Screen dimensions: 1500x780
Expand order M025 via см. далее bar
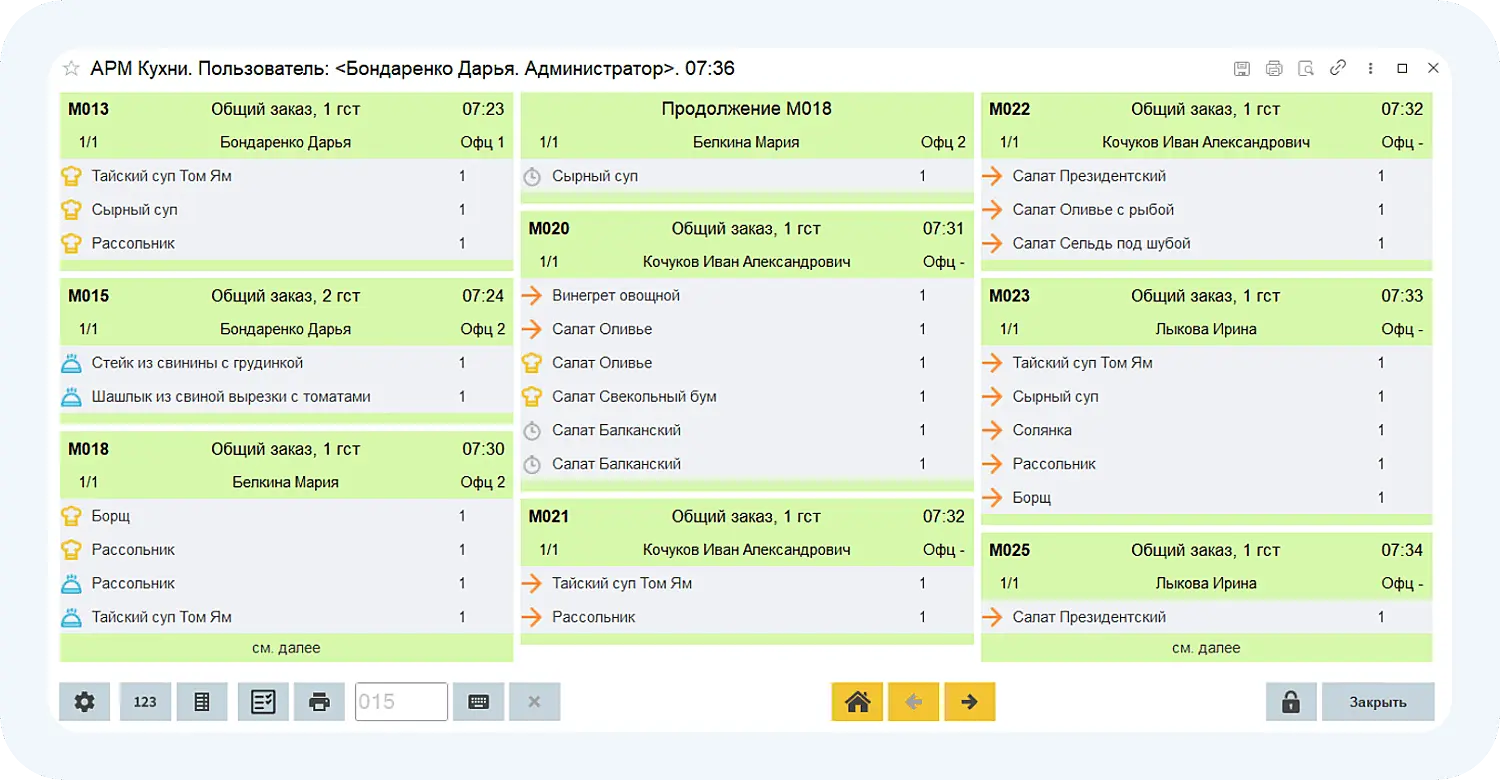click(1206, 648)
